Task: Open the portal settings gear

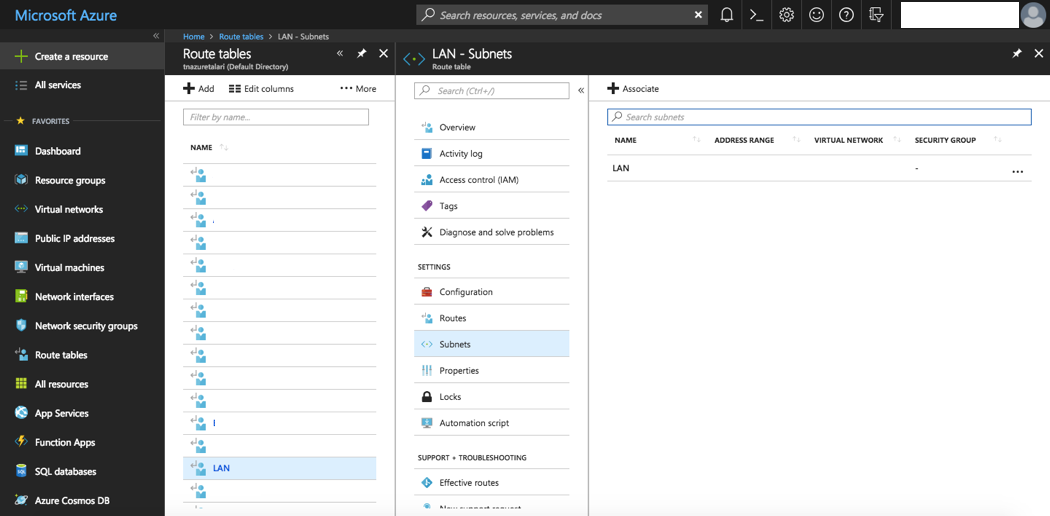Action: pyautogui.click(x=787, y=15)
